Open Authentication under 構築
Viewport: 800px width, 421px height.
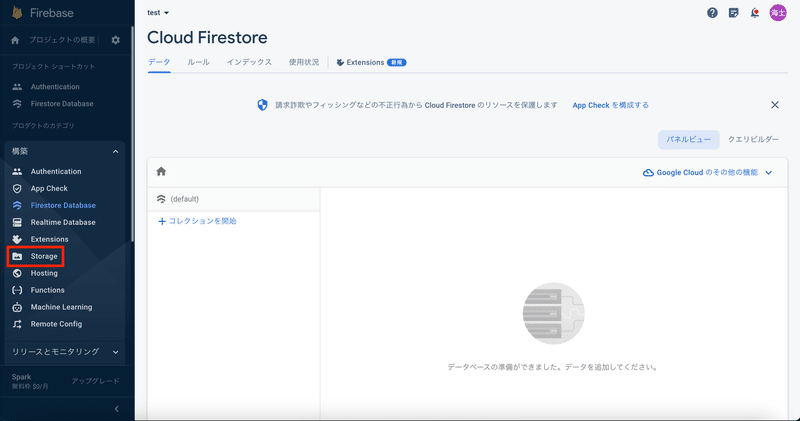click(x=56, y=171)
